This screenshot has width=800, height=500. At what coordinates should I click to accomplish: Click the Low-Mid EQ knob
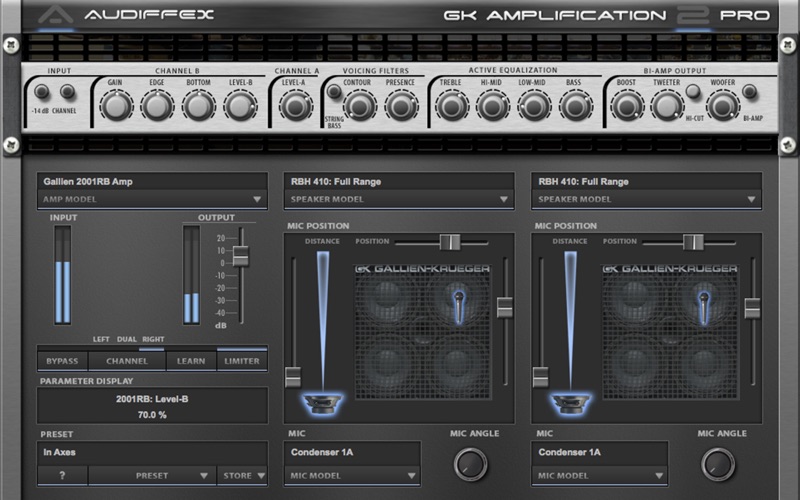point(534,106)
